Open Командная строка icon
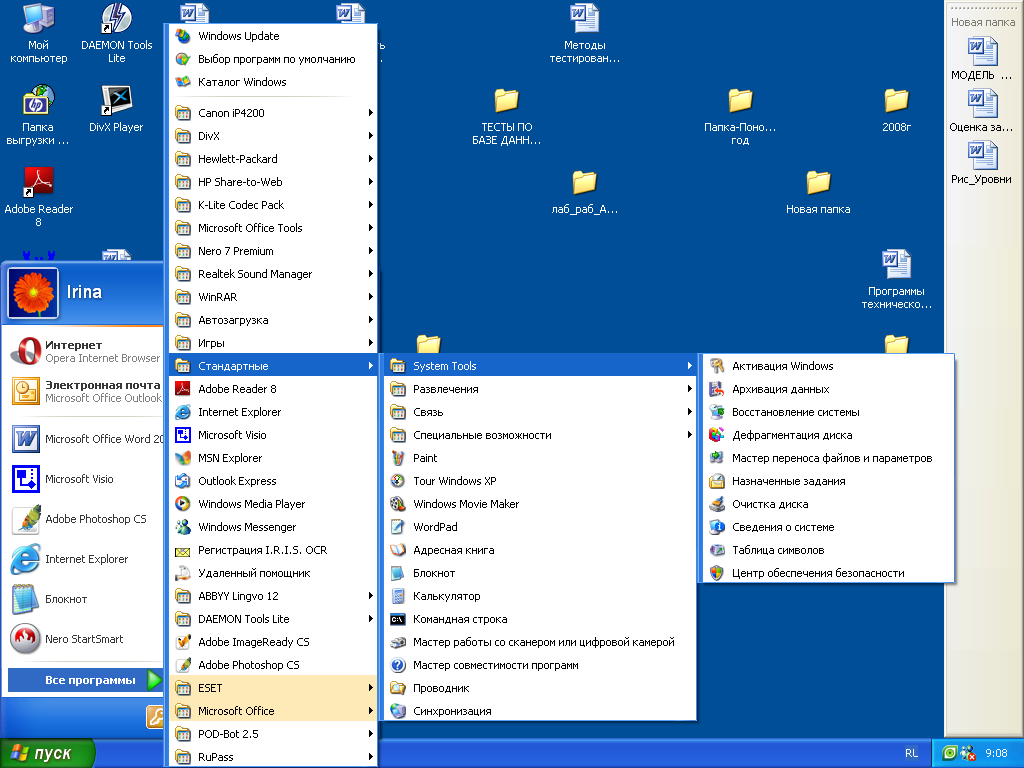The width and height of the screenshot is (1024, 768). [398, 619]
